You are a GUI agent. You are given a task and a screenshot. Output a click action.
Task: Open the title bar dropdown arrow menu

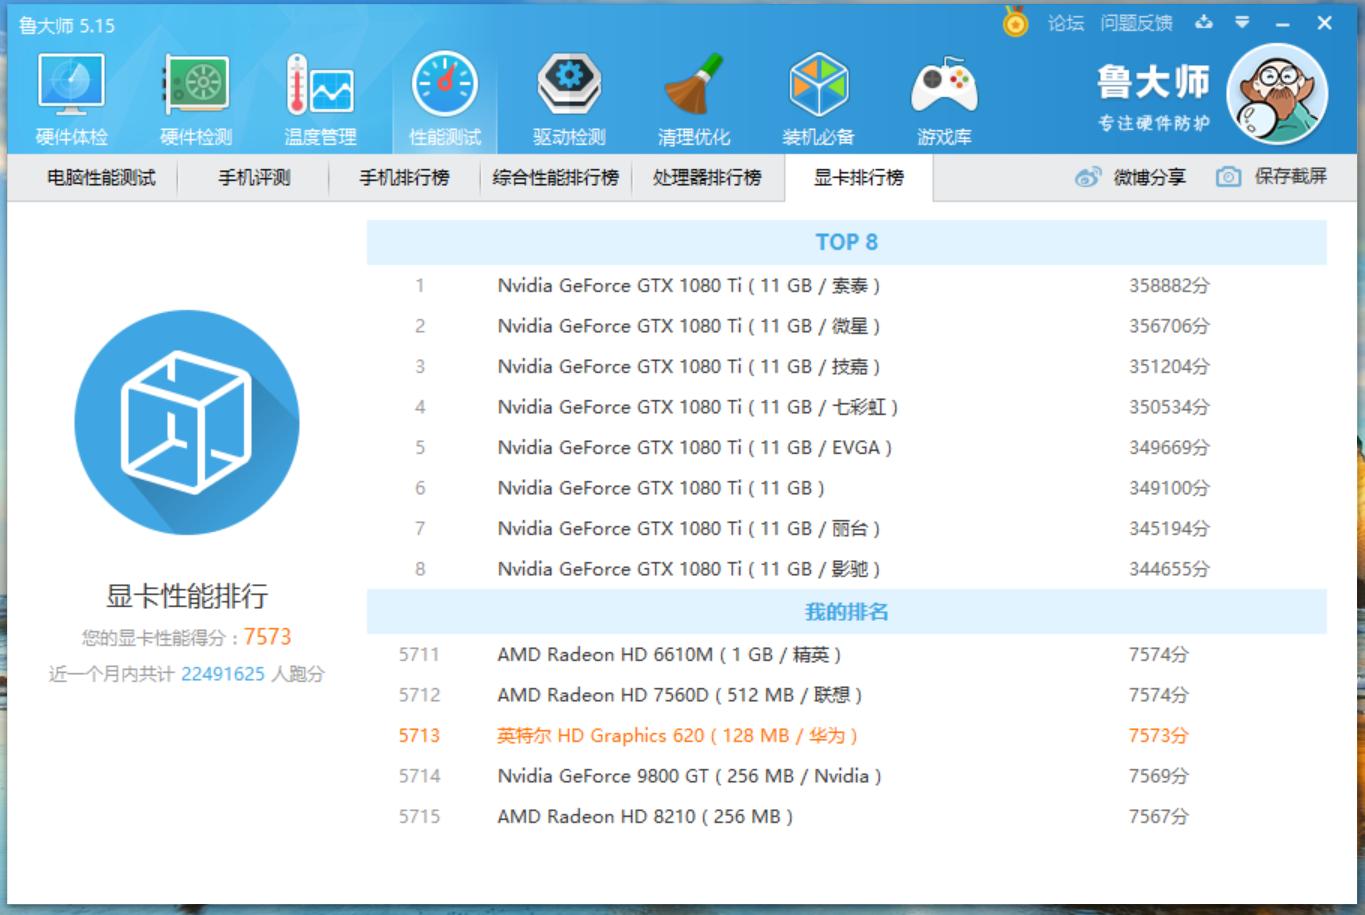click(1242, 20)
